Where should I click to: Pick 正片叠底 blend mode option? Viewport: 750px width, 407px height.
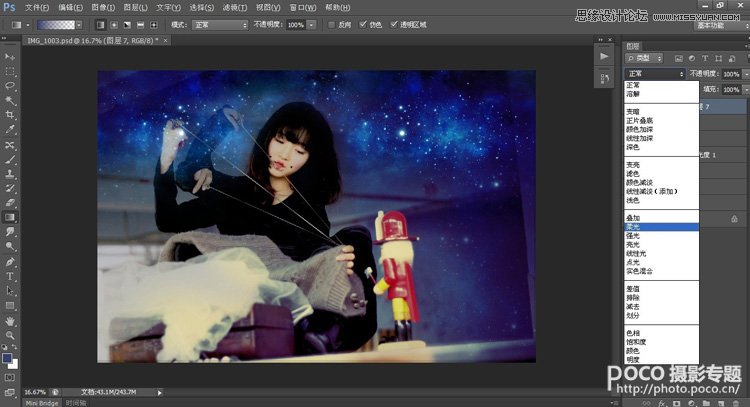[x=640, y=121]
